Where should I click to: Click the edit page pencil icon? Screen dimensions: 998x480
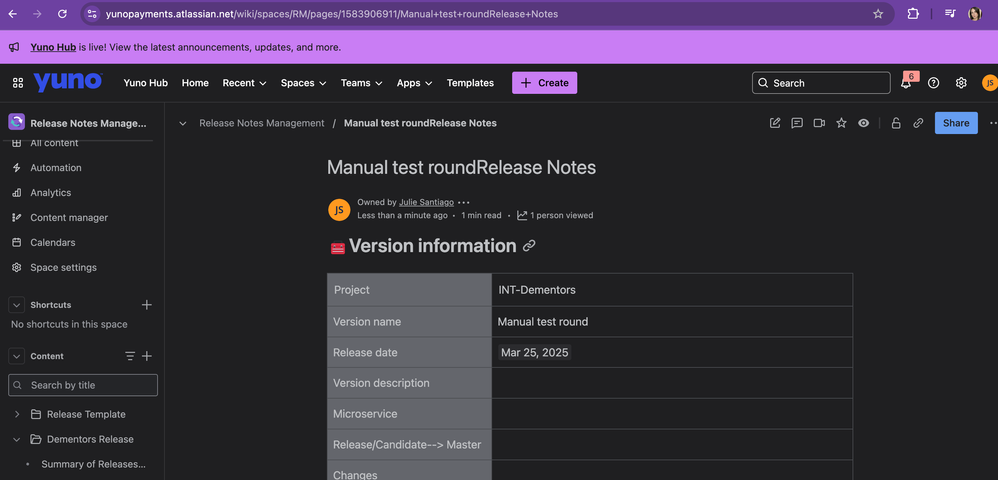(x=775, y=123)
